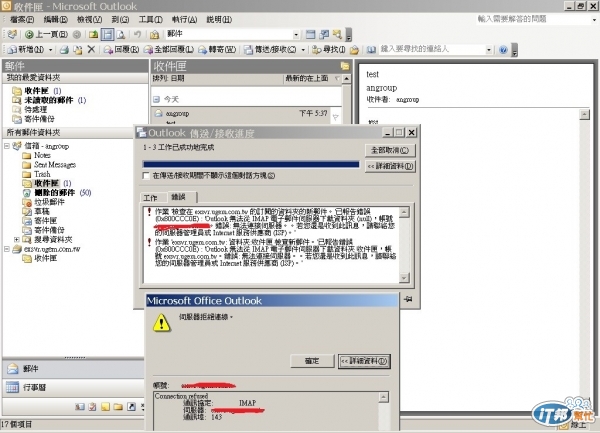This screenshot has width=600, height=433.
Task: Toggle the reading pane toolbar icon
Action: click(108, 35)
